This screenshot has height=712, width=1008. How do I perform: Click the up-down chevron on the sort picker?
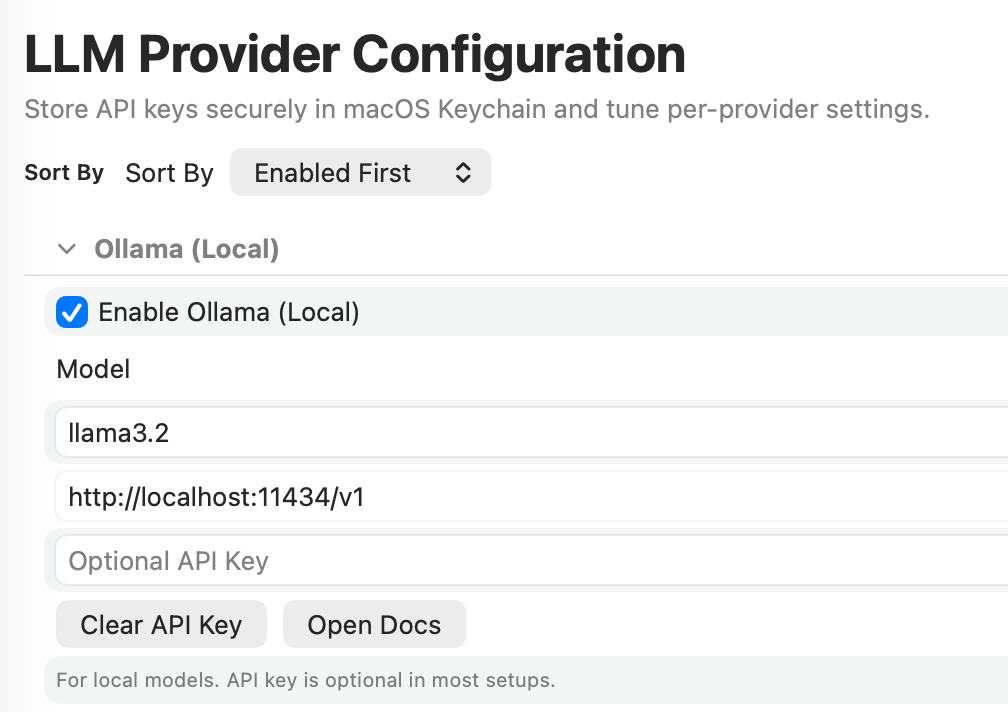click(x=462, y=172)
